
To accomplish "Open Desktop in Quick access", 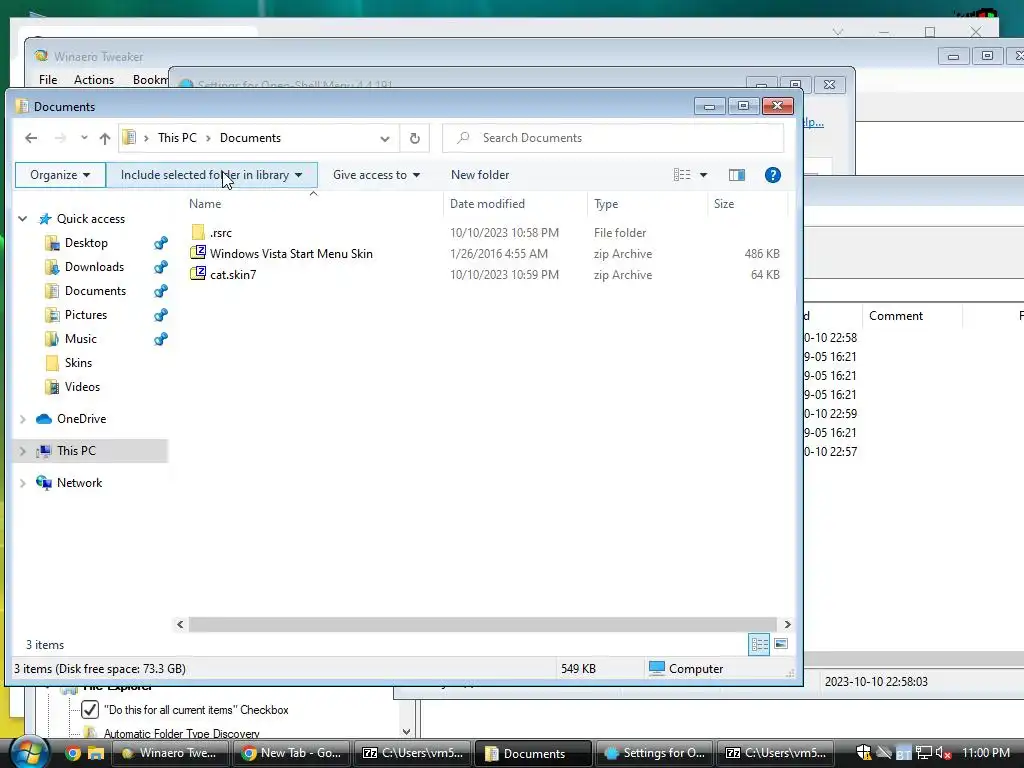I will pyautogui.click(x=86, y=243).
